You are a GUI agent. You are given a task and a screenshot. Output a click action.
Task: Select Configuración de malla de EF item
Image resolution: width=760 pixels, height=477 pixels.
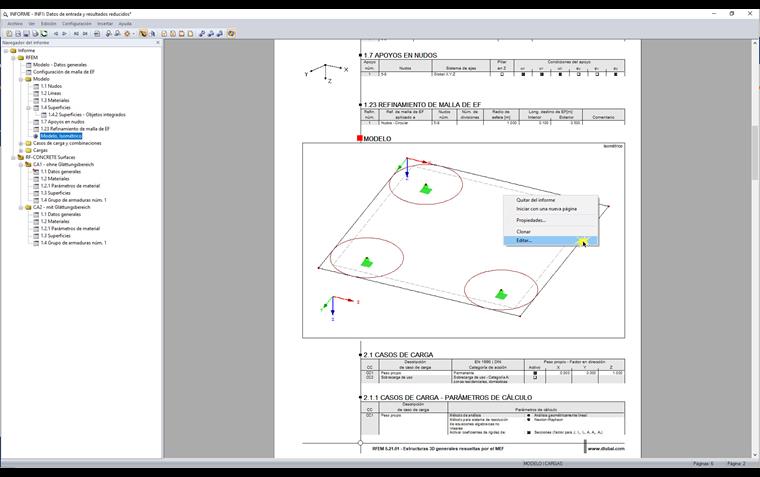[63, 72]
